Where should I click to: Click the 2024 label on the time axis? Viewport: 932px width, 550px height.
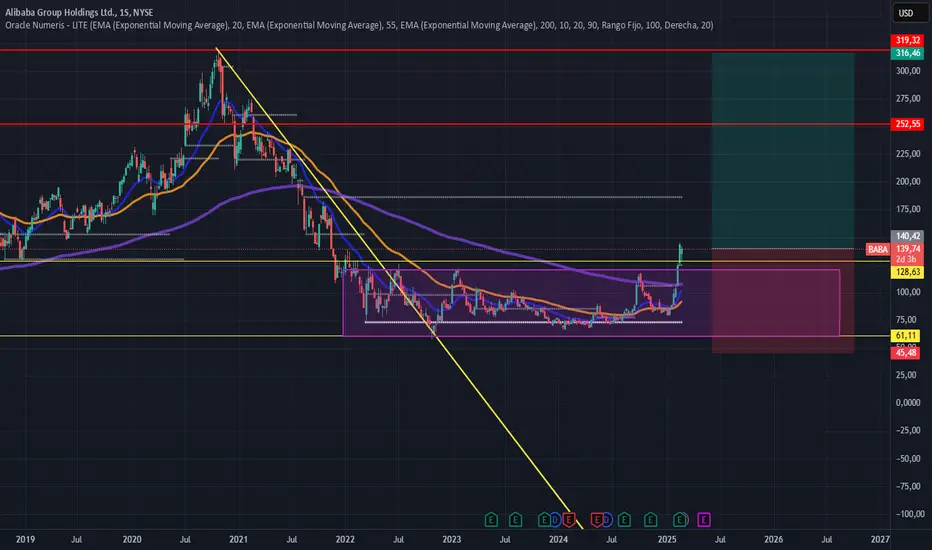coord(558,539)
